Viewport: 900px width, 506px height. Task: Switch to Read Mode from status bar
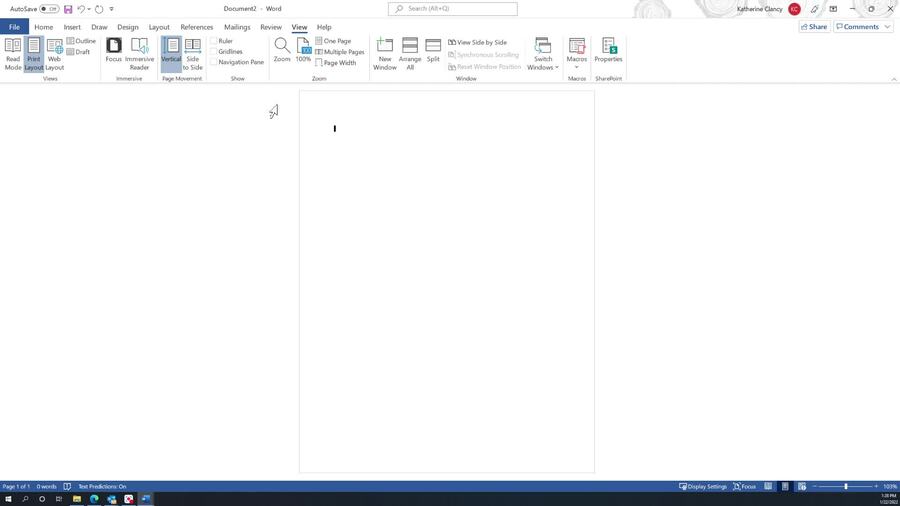(x=768, y=486)
